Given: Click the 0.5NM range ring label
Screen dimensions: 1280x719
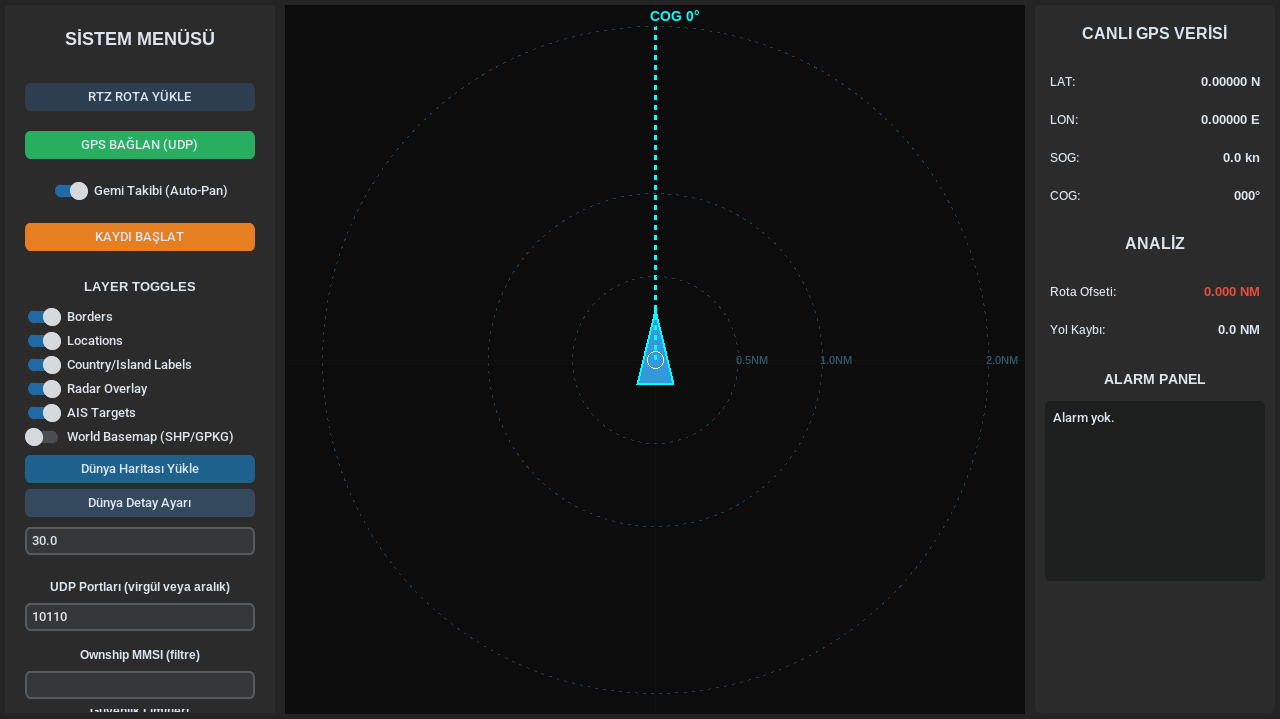Looking at the screenshot, I should (752, 360).
